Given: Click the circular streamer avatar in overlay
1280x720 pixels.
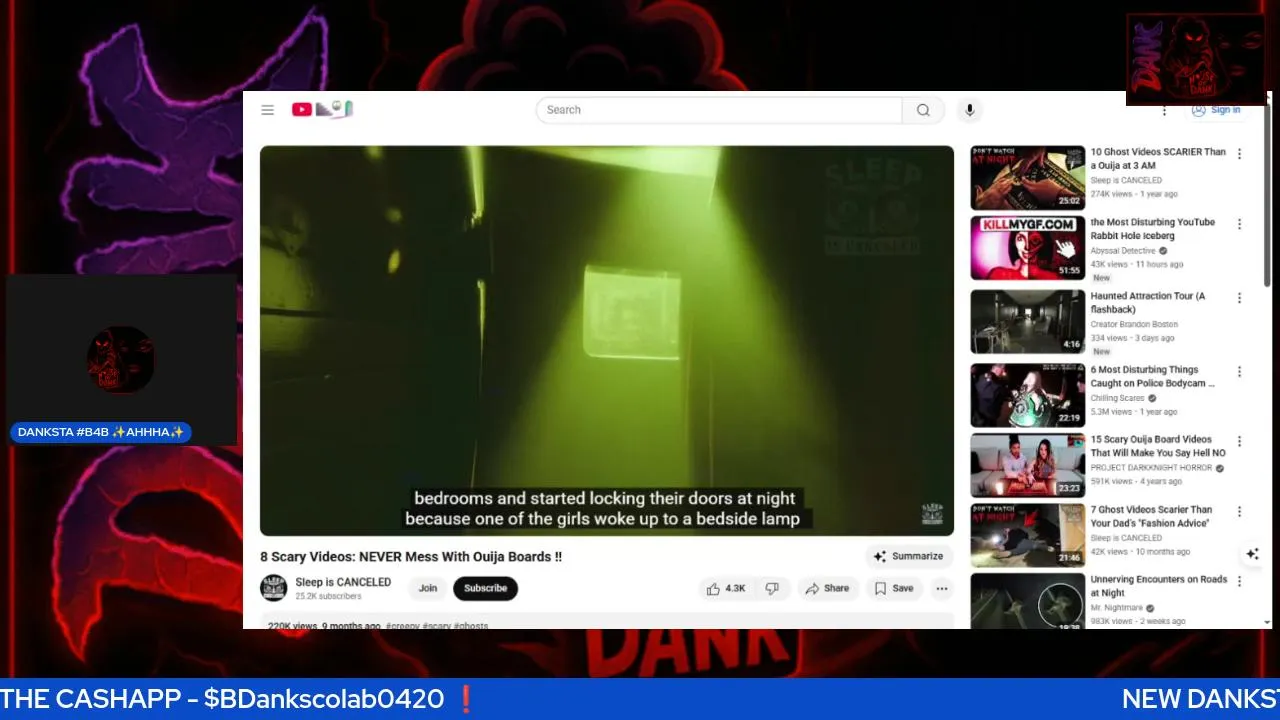Looking at the screenshot, I should click(120, 359).
